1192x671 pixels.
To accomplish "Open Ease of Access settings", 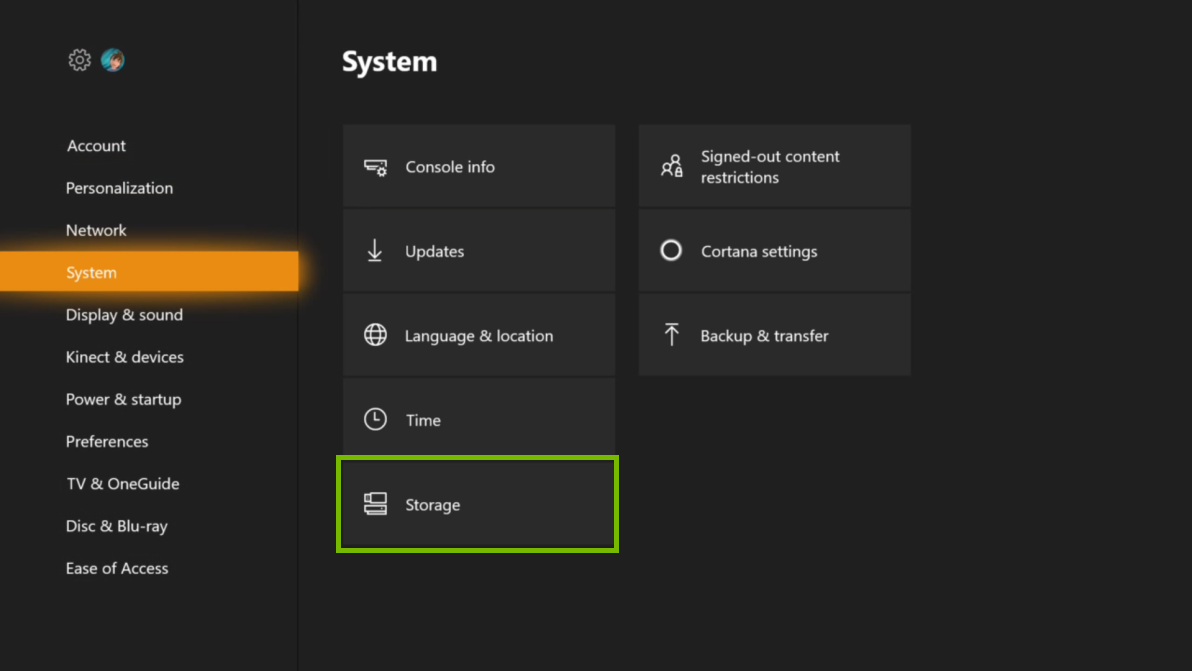I will pyautogui.click(x=117, y=568).
